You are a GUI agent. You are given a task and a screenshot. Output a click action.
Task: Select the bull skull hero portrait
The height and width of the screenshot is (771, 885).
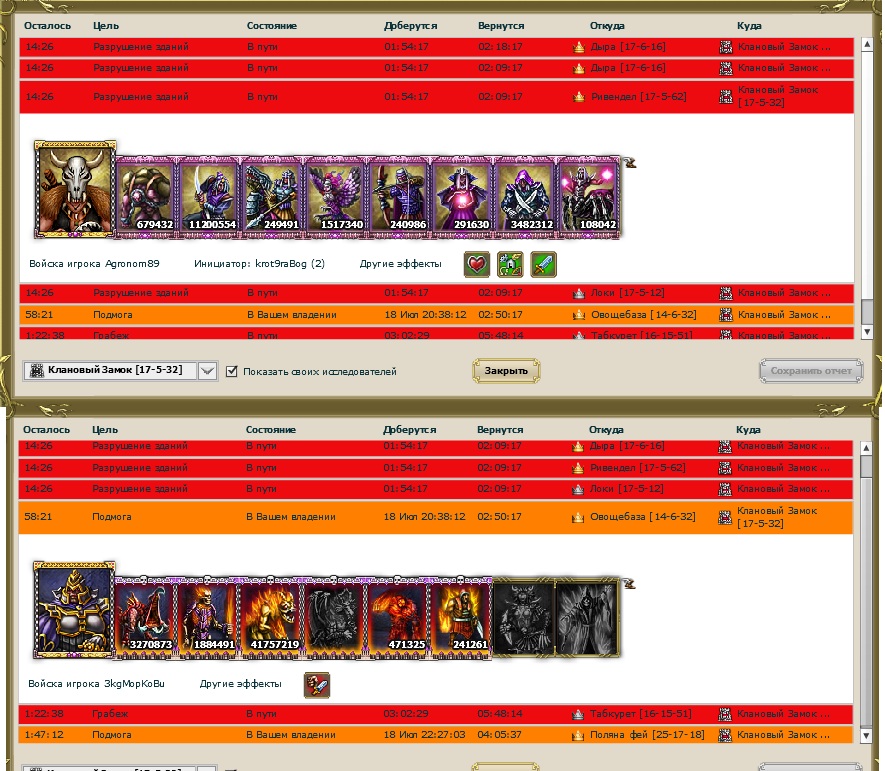[x=75, y=189]
